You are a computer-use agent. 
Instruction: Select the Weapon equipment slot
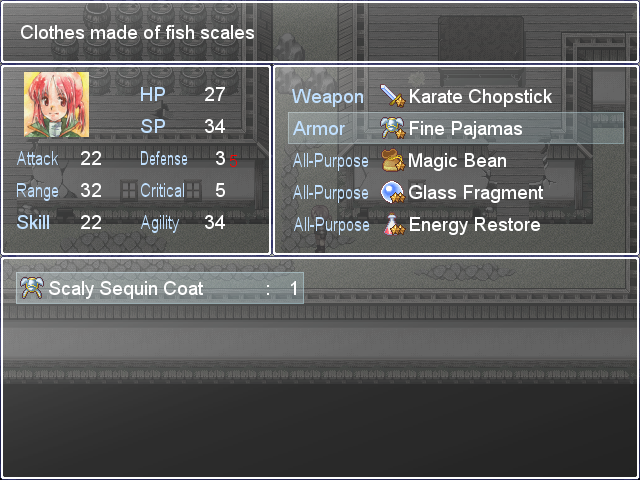pyautogui.click(x=456, y=96)
